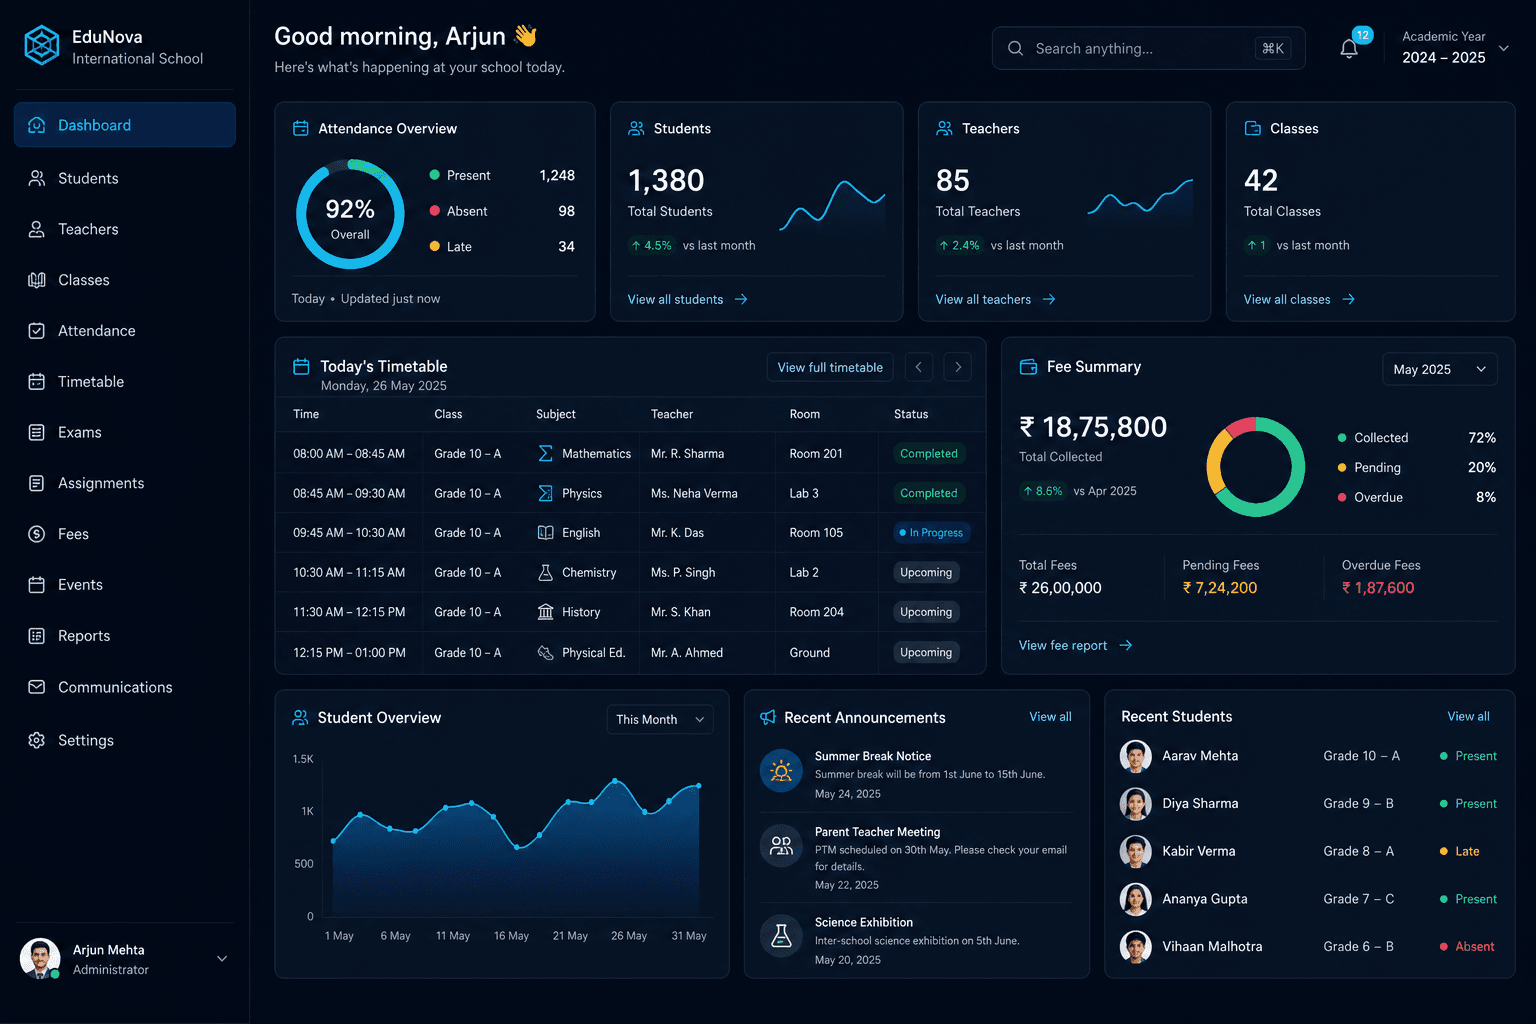
Task: Click the Chemistry subject flask icon
Action: pos(545,572)
